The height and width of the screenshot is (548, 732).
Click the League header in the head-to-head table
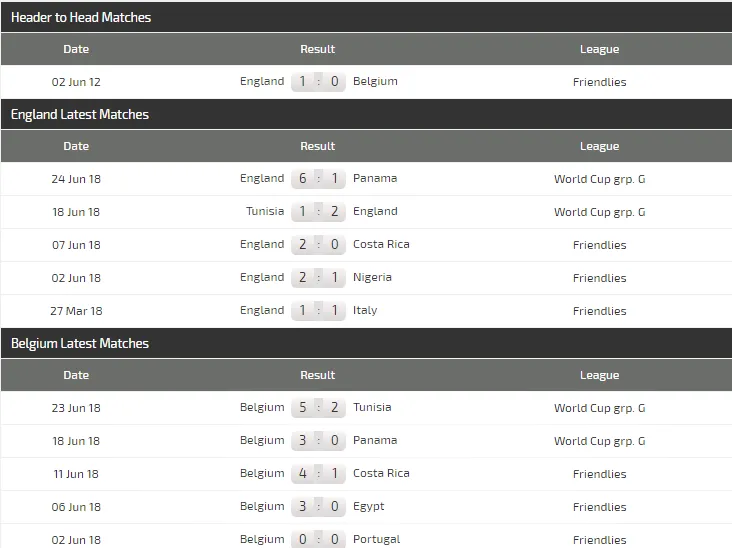click(599, 49)
